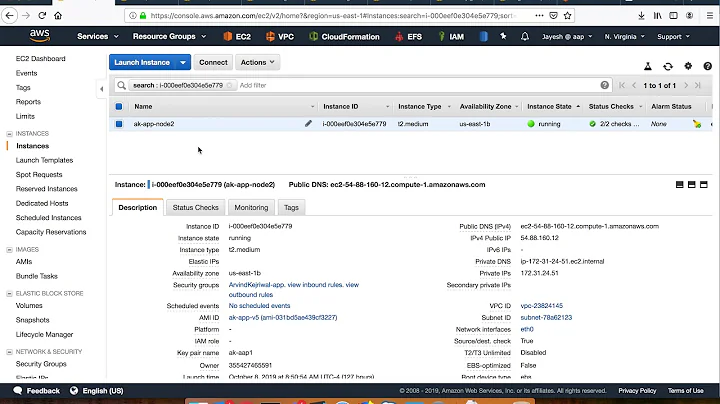Open the Support menu
This screenshot has width=720, height=404.
click(673, 36)
